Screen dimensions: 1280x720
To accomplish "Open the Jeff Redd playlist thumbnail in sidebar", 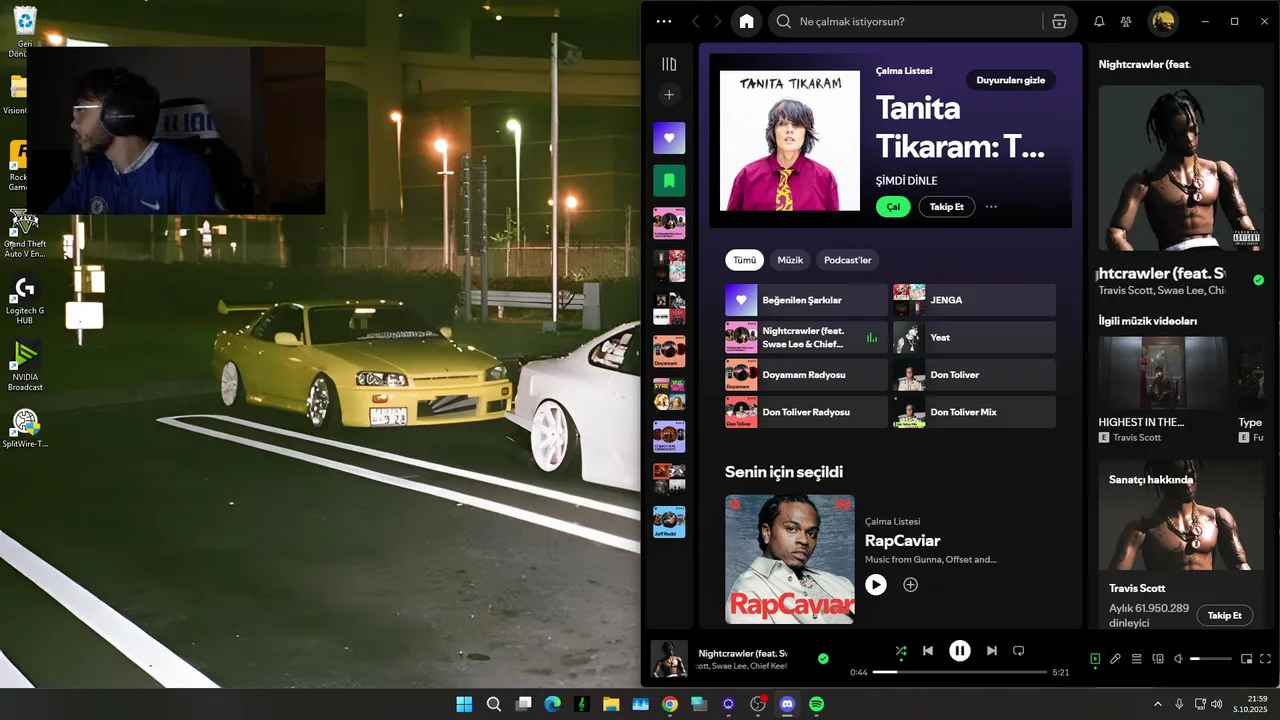I will click(x=669, y=523).
